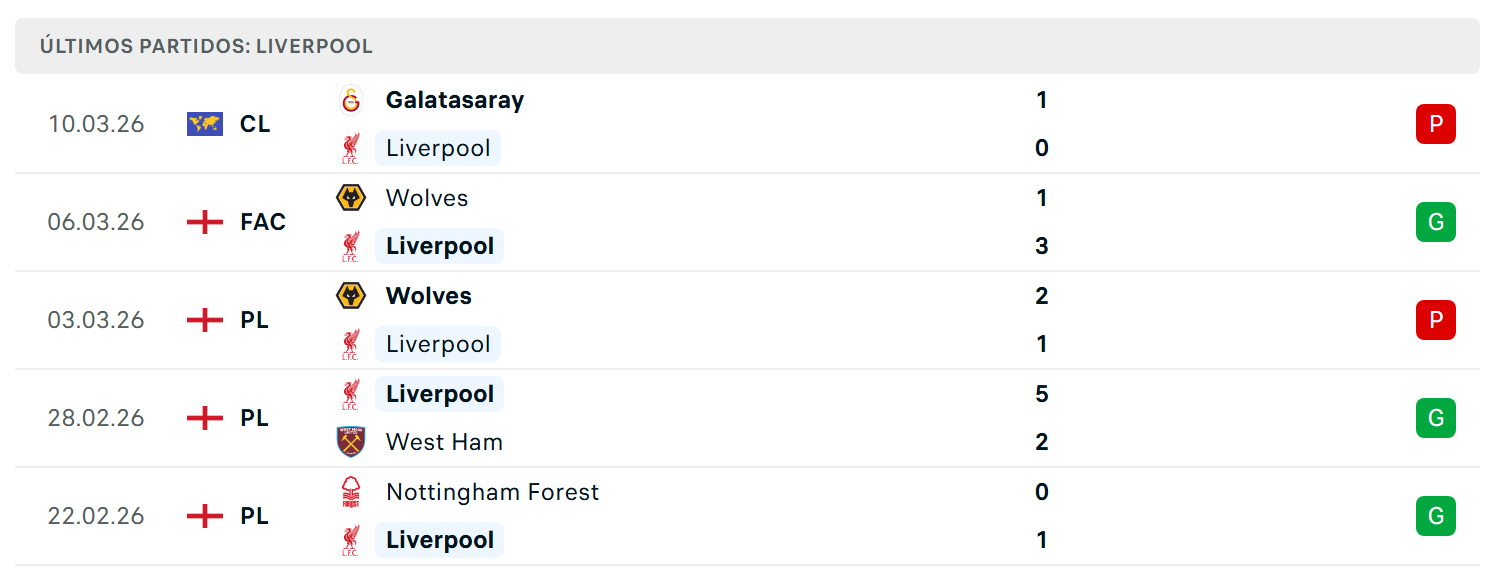The image size is (1496, 586).
Task: Click the green G badge for Nottingham Forest match
Action: pos(1435,516)
